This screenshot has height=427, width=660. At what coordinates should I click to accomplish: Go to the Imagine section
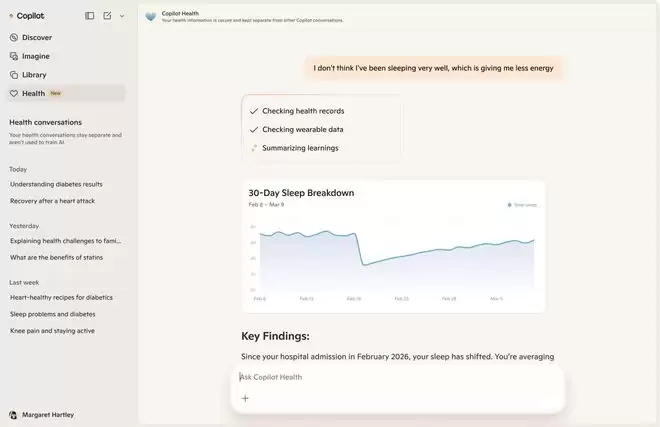[35, 56]
